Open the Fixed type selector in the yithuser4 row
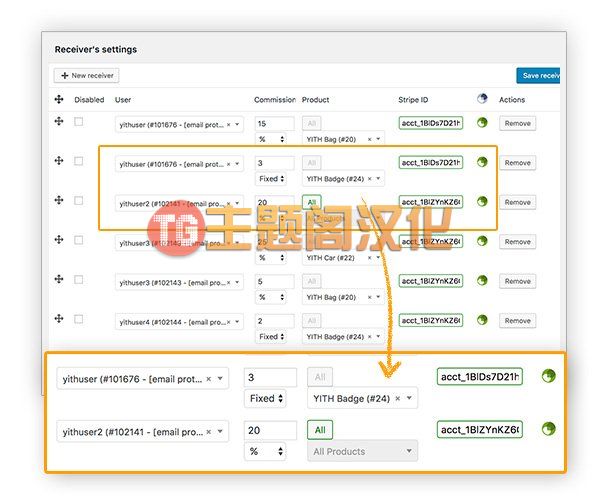Screen dimensions: 600x500 point(271,337)
